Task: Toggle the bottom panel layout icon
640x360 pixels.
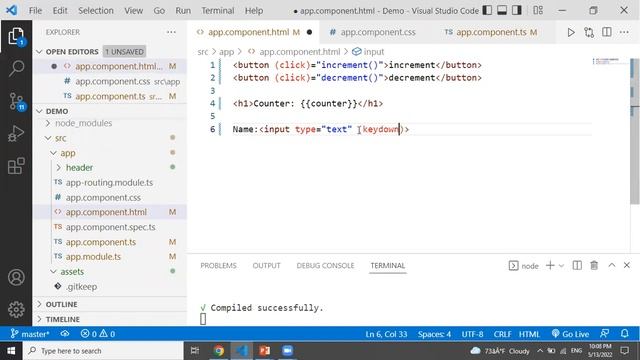Action: [x=502, y=10]
